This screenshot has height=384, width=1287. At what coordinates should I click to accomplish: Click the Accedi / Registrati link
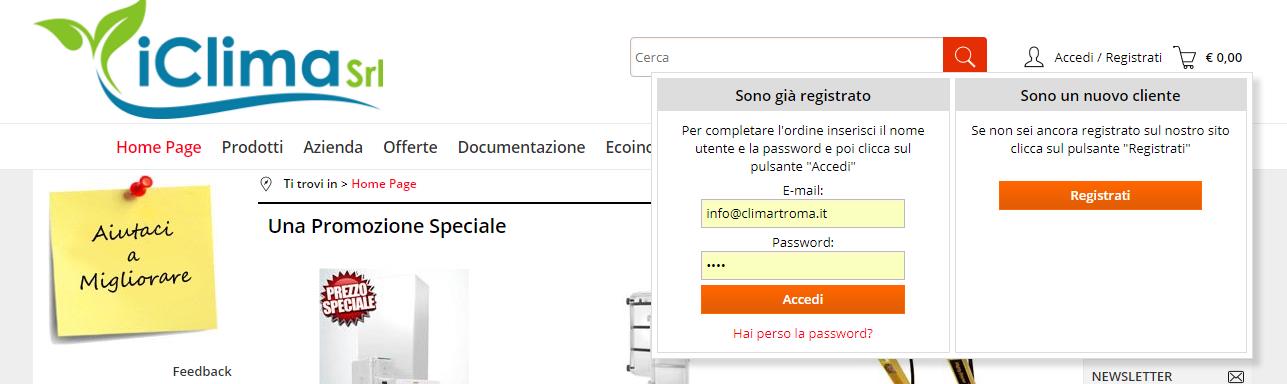1108,58
